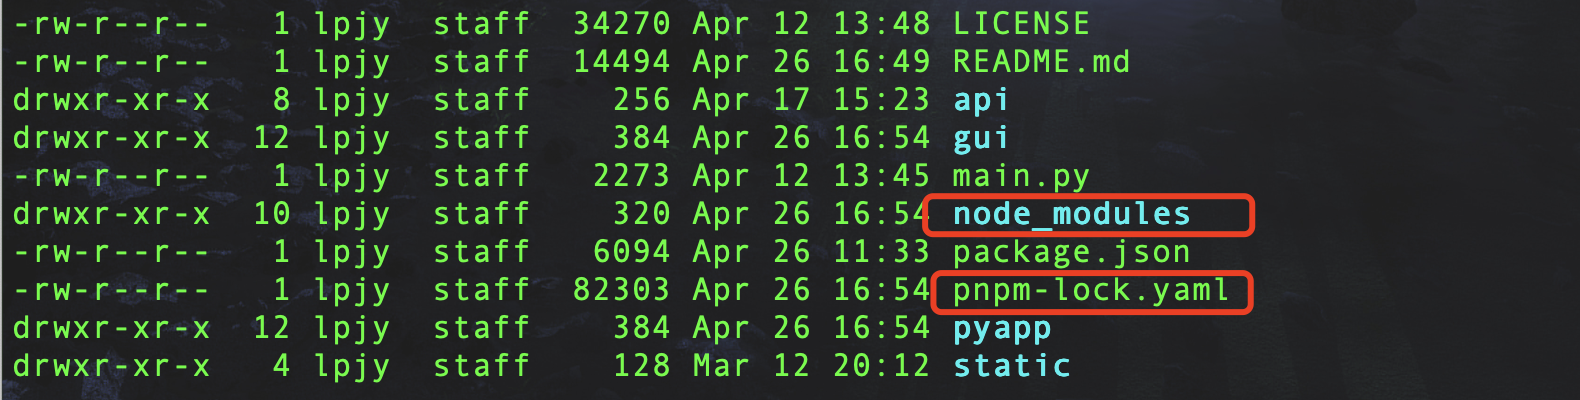Click the Apr 26 11:33 timestamp
The height and width of the screenshot is (400, 1580).
point(811,251)
